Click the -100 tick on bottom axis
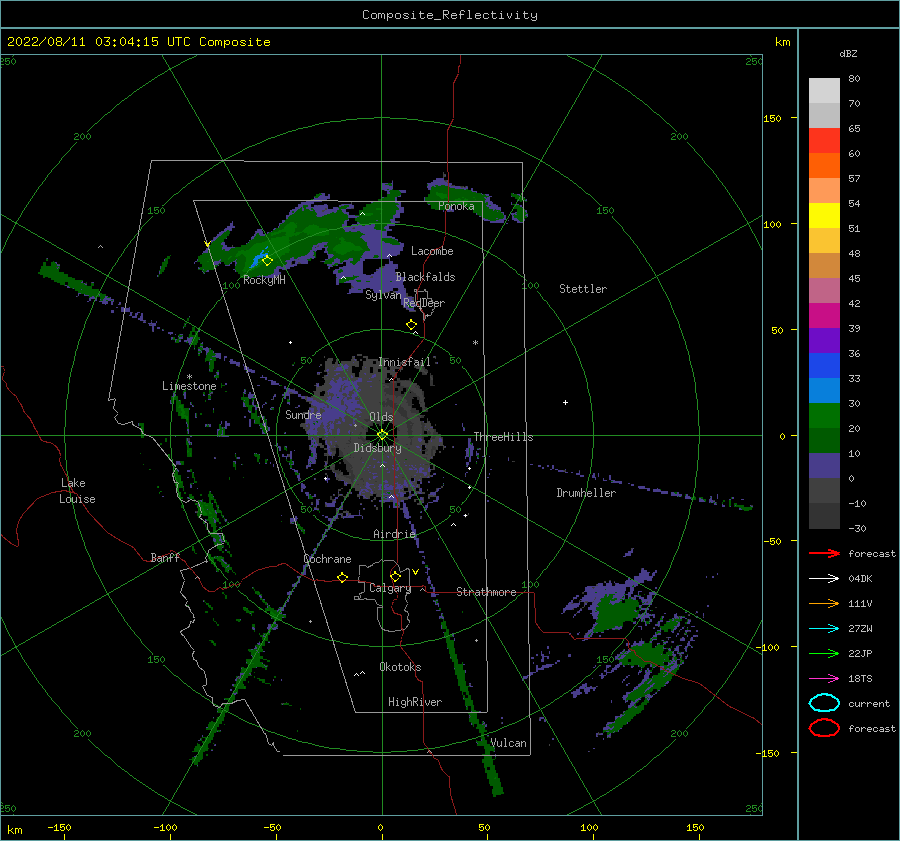This screenshot has width=900, height=841. (x=165, y=827)
